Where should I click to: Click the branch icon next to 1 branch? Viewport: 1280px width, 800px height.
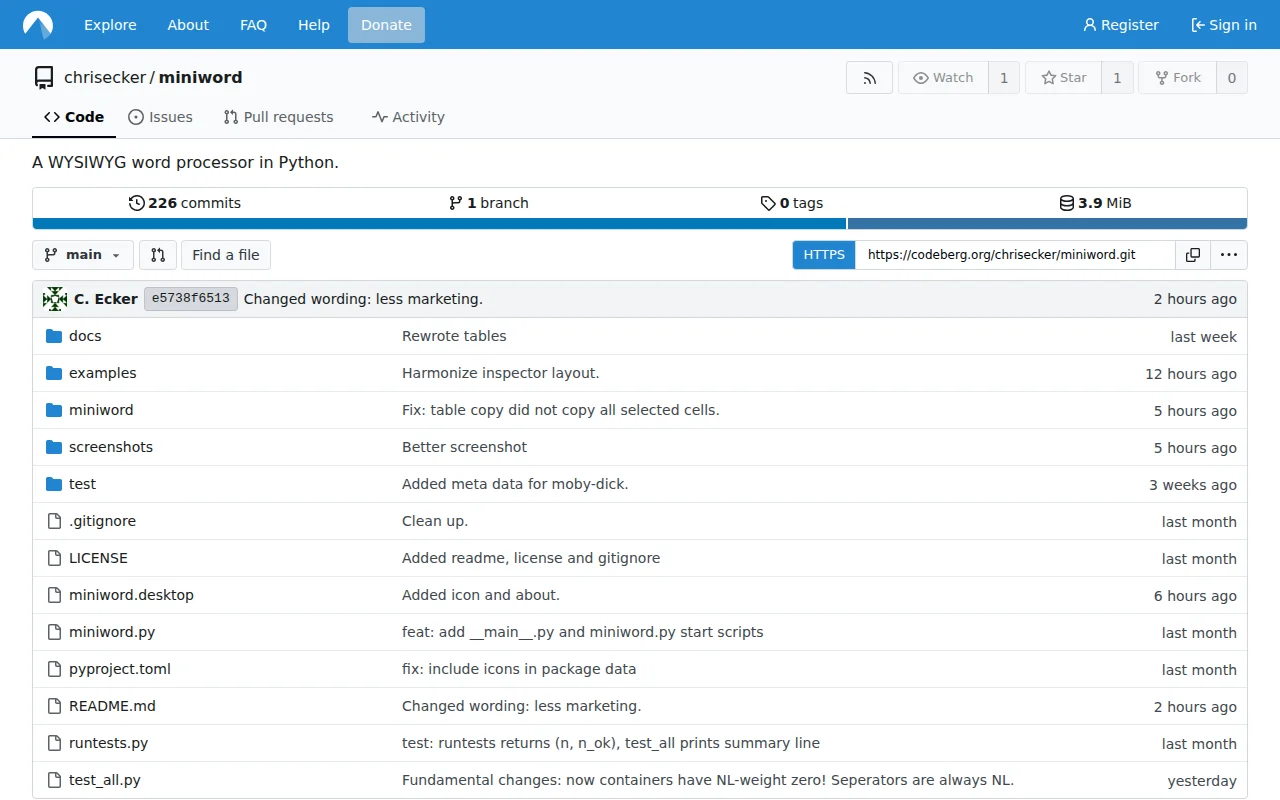456,203
